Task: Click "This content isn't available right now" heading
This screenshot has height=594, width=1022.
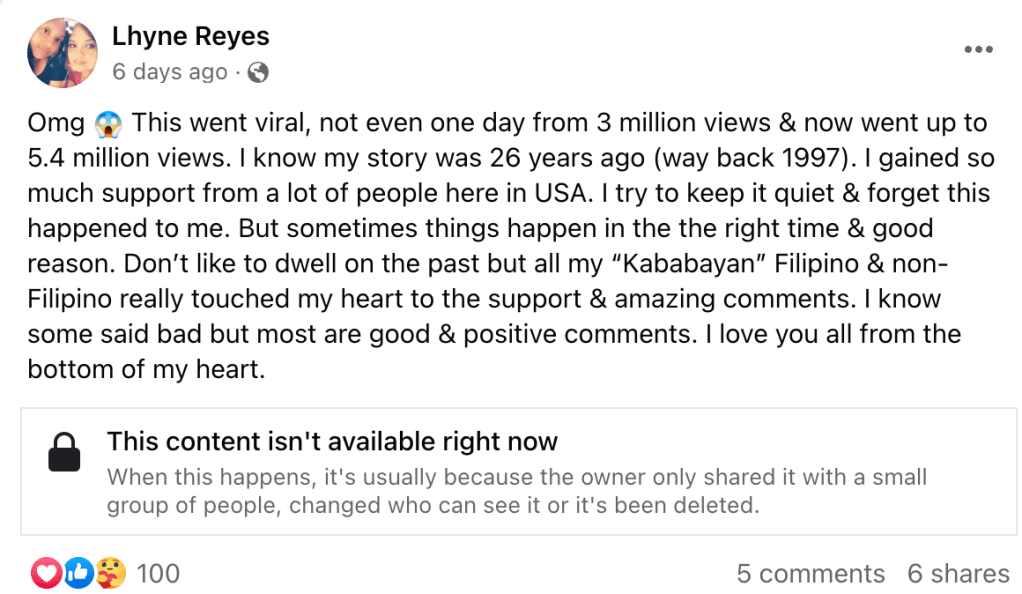Action: click(332, 442)
